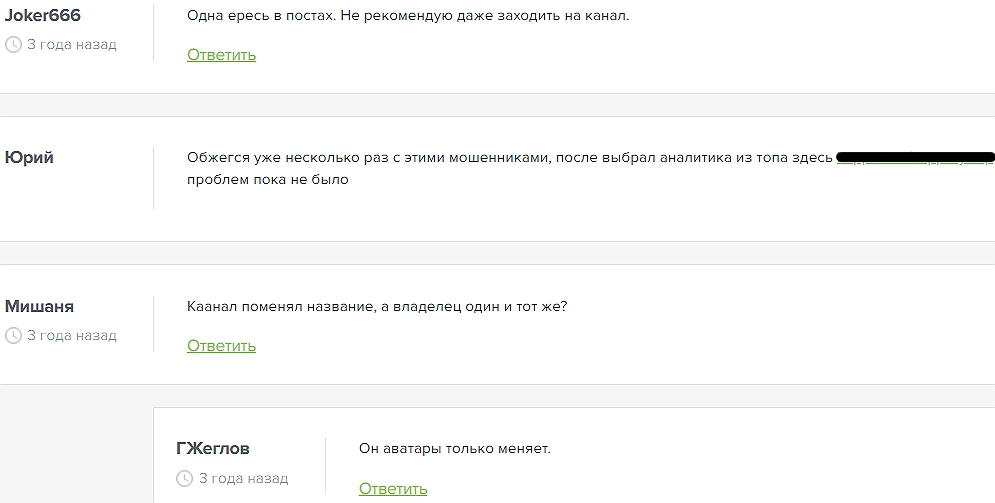Click the words 'аналитика из топа здесь'
995x503 pixels.
click(x=746, y=158)
